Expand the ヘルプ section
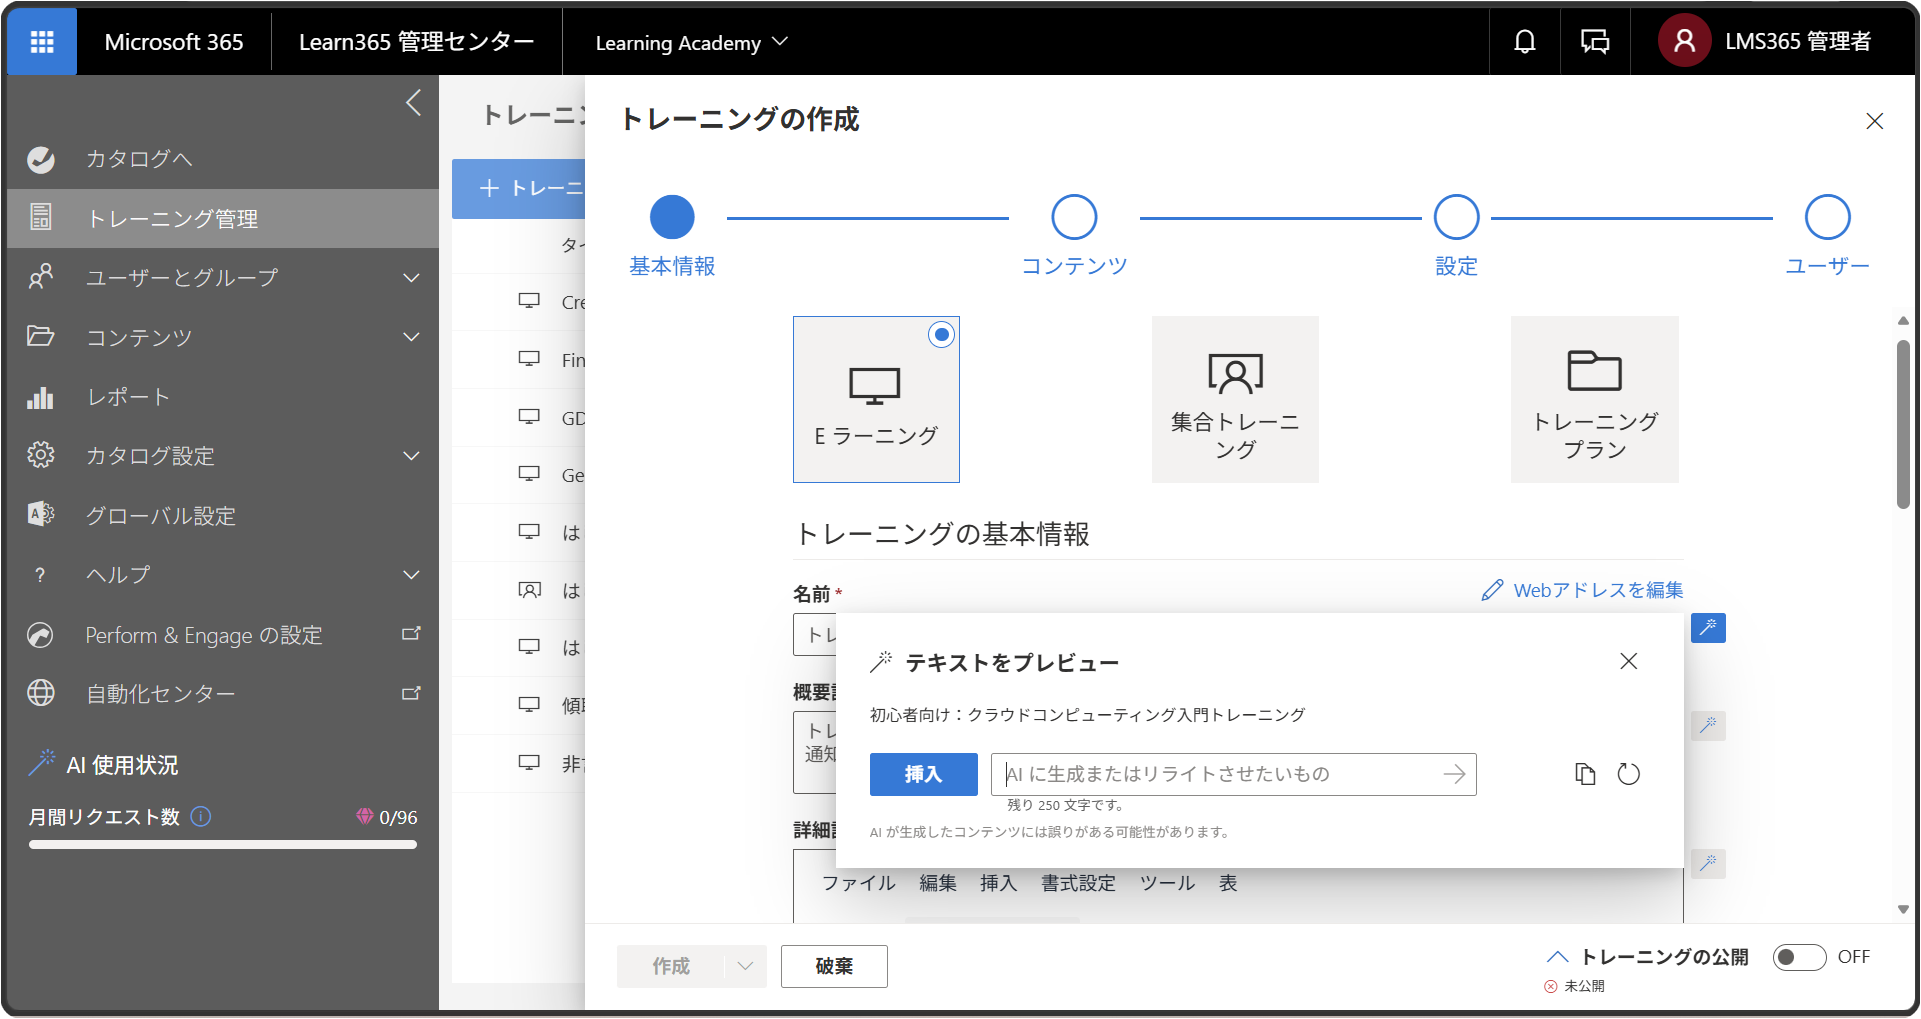1921x1019 pixels. point(223,575)
